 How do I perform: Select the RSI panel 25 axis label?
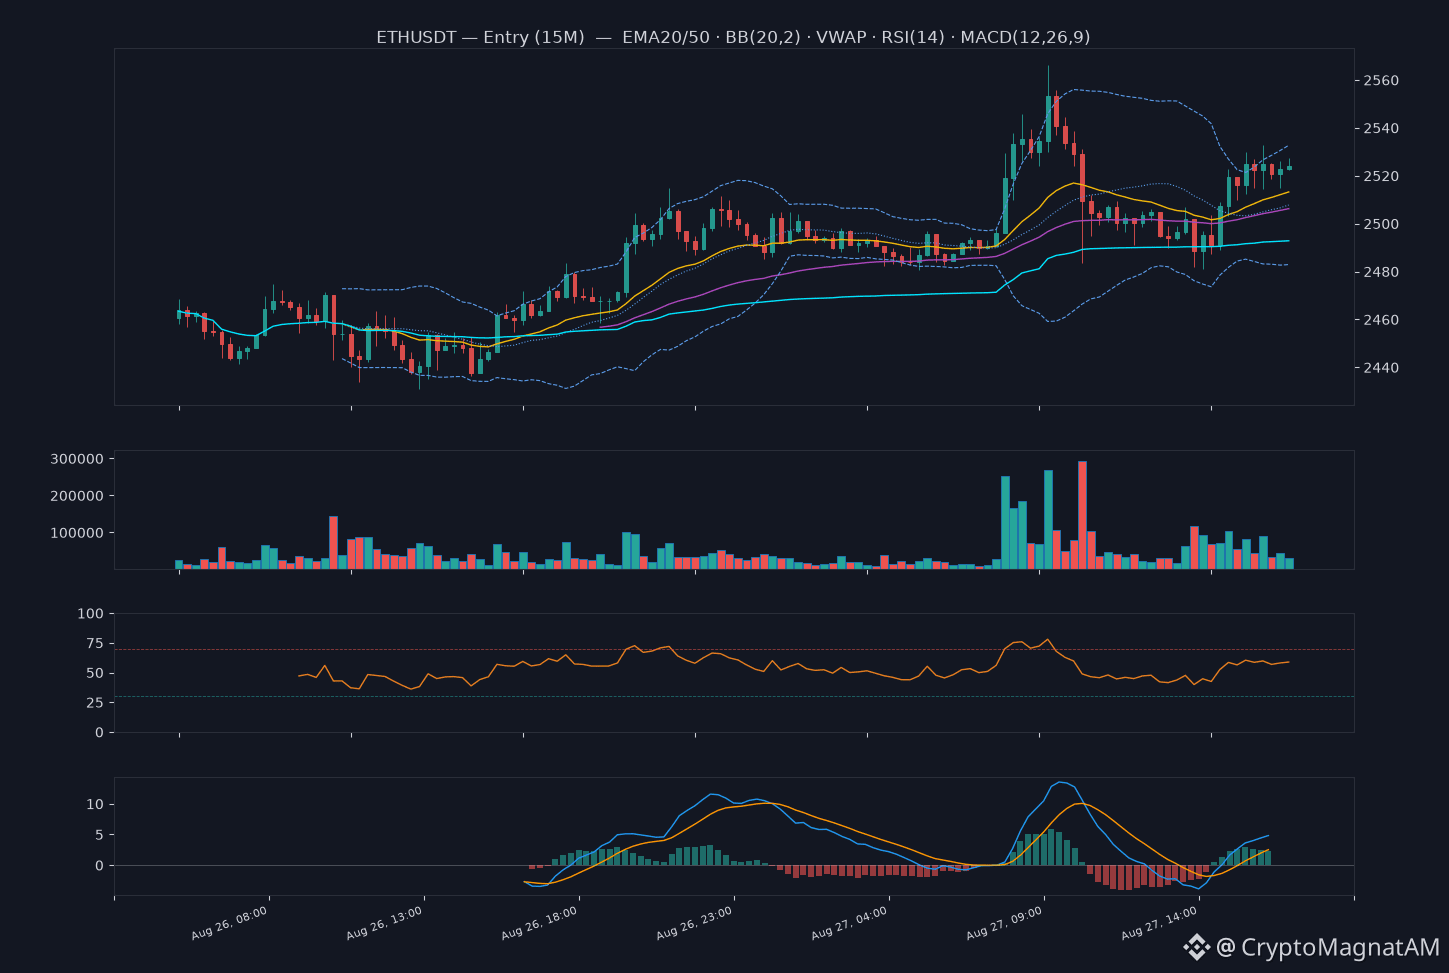[94, 703]
